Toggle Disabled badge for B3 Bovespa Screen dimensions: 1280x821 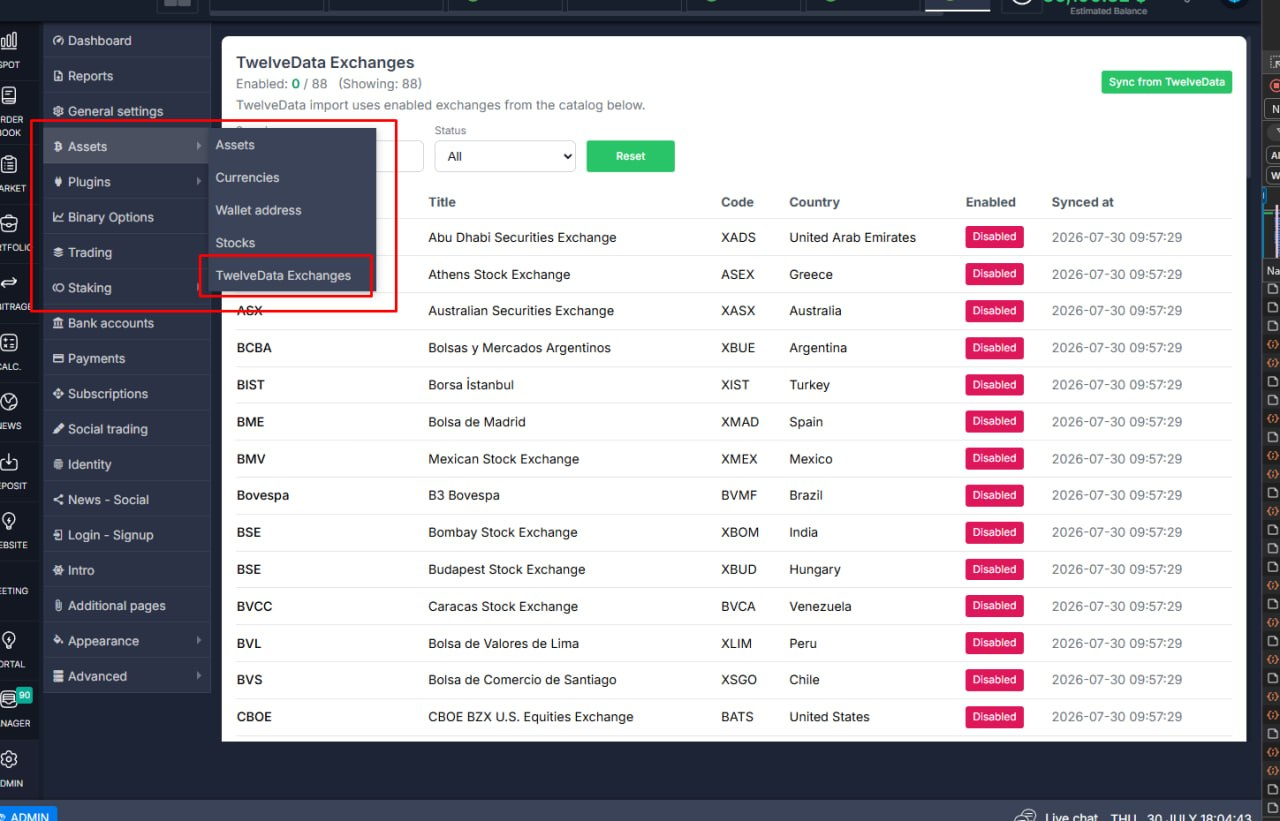click(x=994, y=495)
